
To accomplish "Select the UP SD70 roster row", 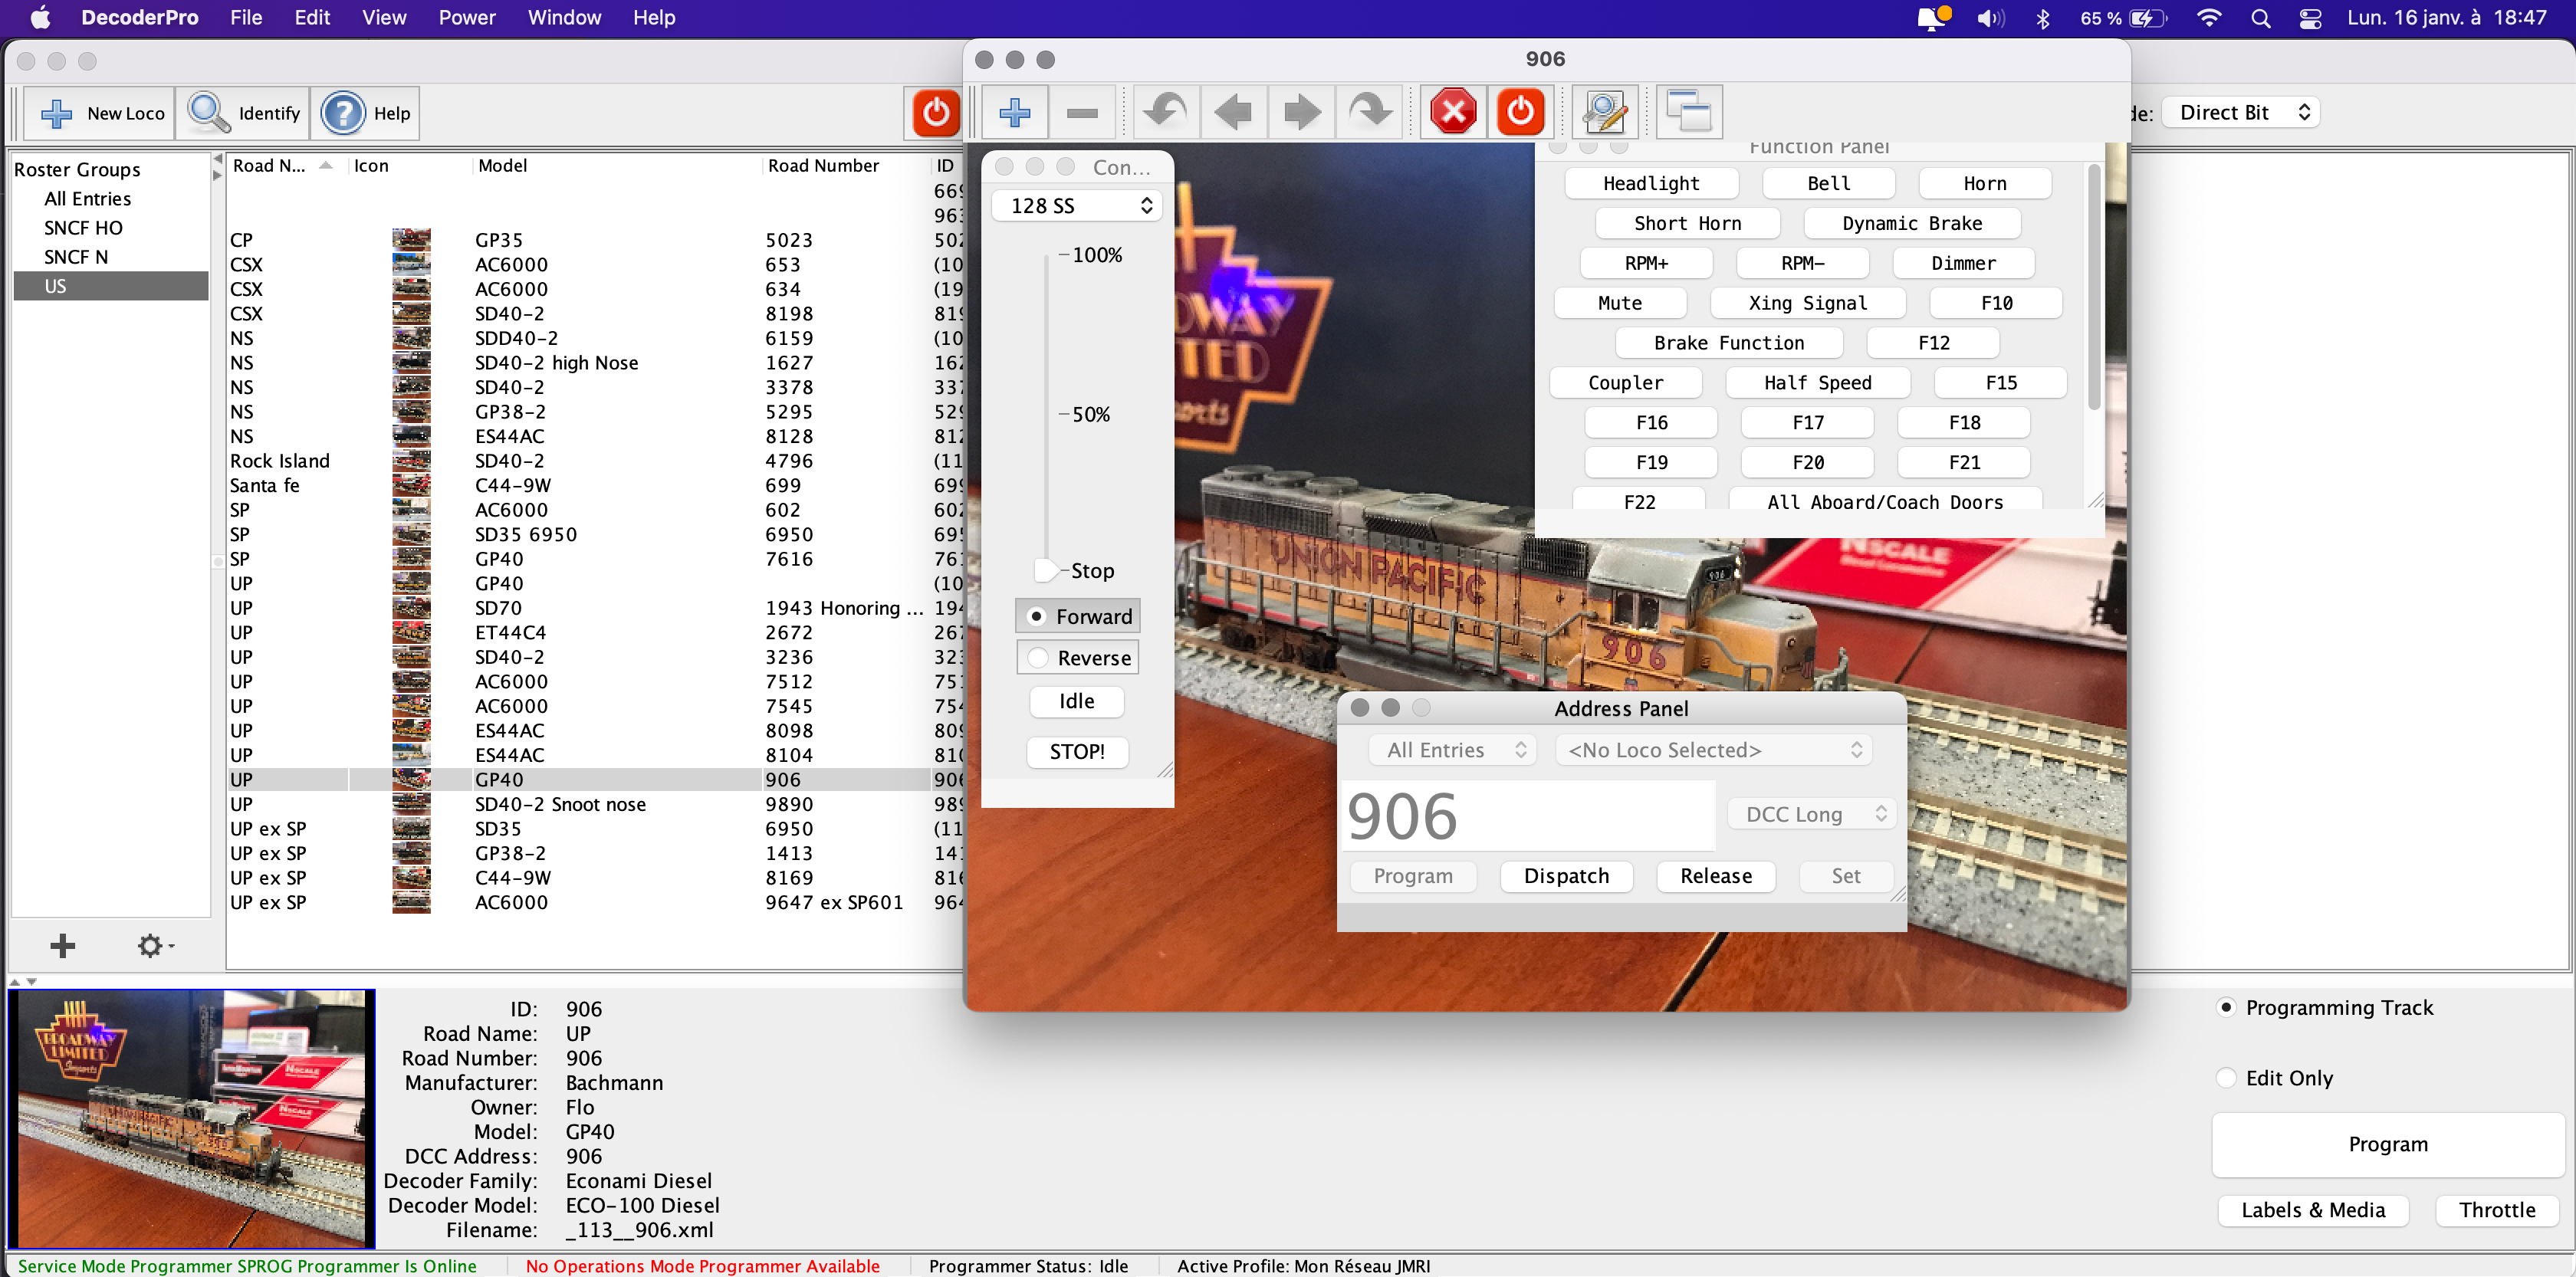I will [594, 608].
